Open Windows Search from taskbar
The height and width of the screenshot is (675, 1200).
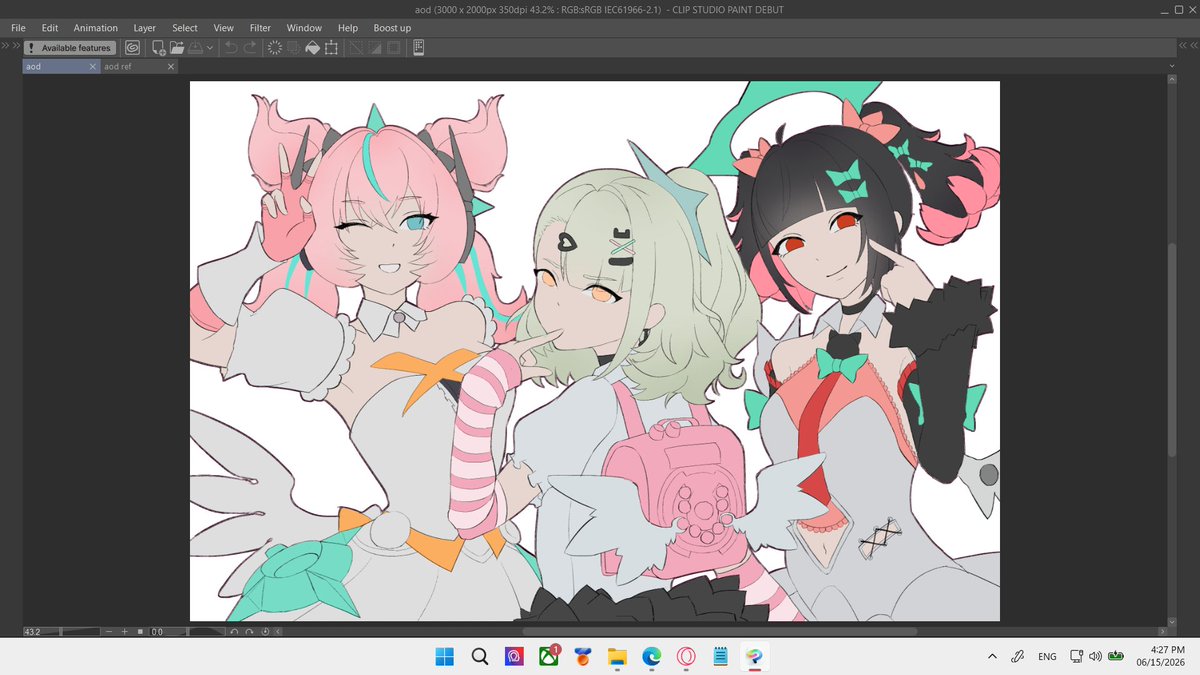pyautogui.click(x=479, y=657)
